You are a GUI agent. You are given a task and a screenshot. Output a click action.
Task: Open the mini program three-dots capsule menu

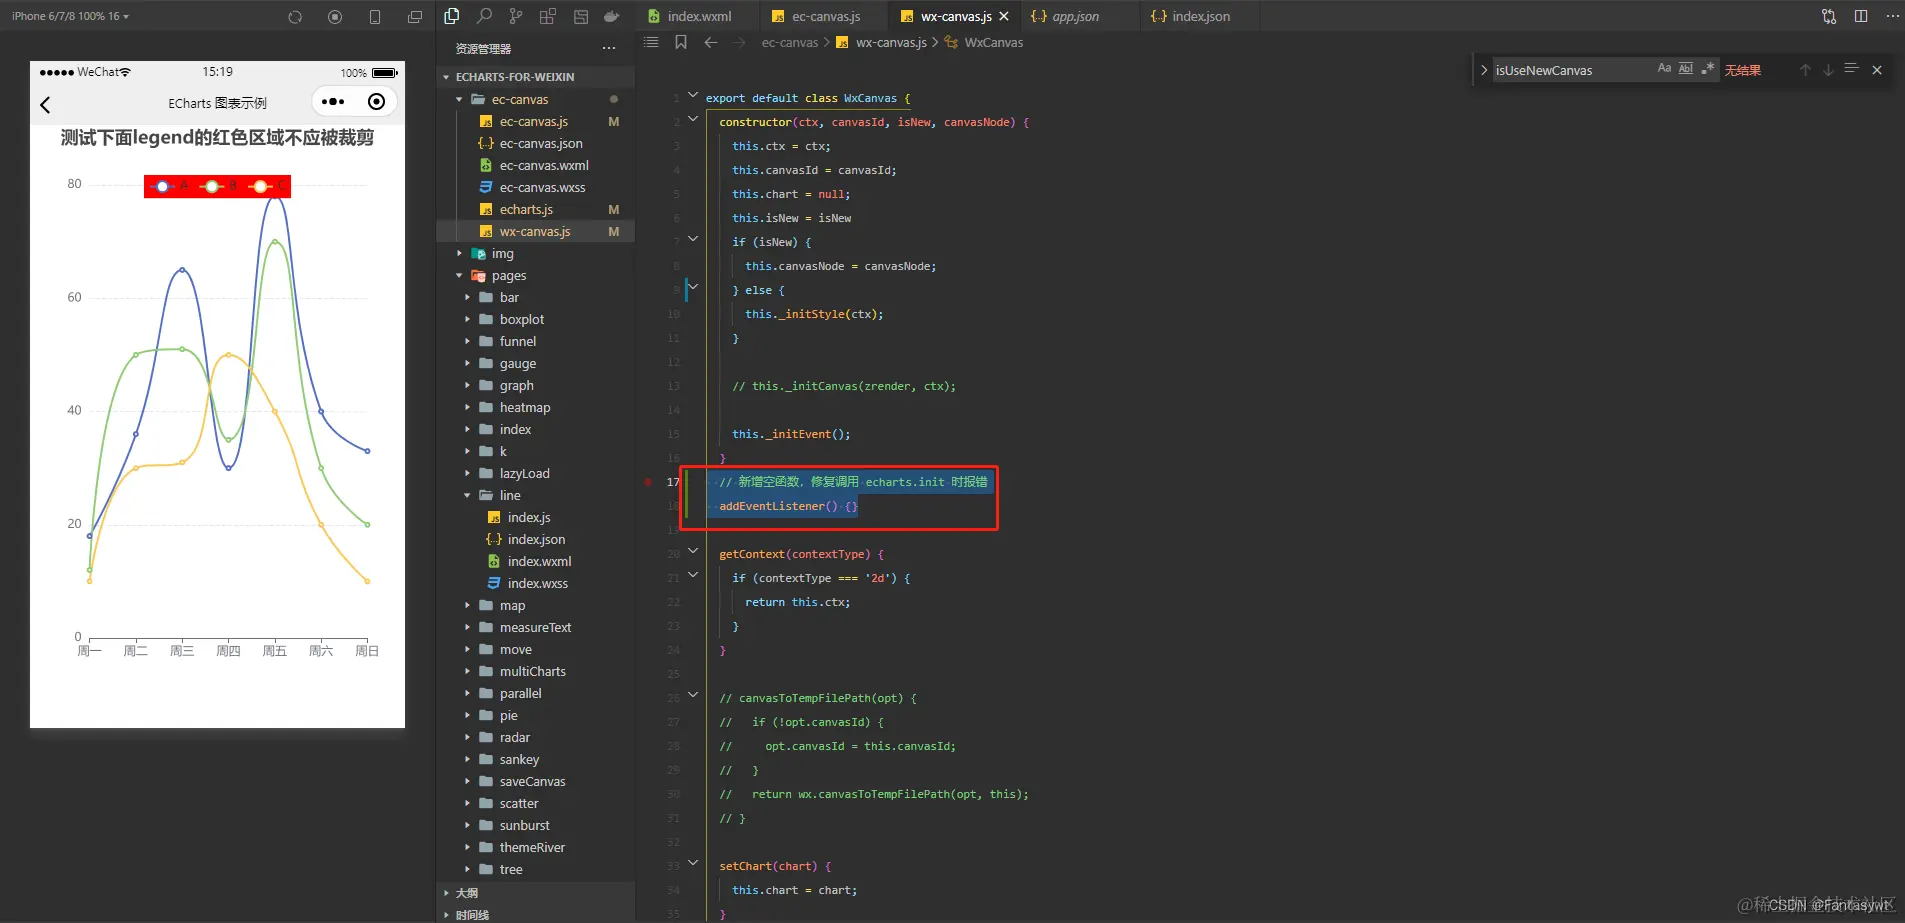[333, 102]
